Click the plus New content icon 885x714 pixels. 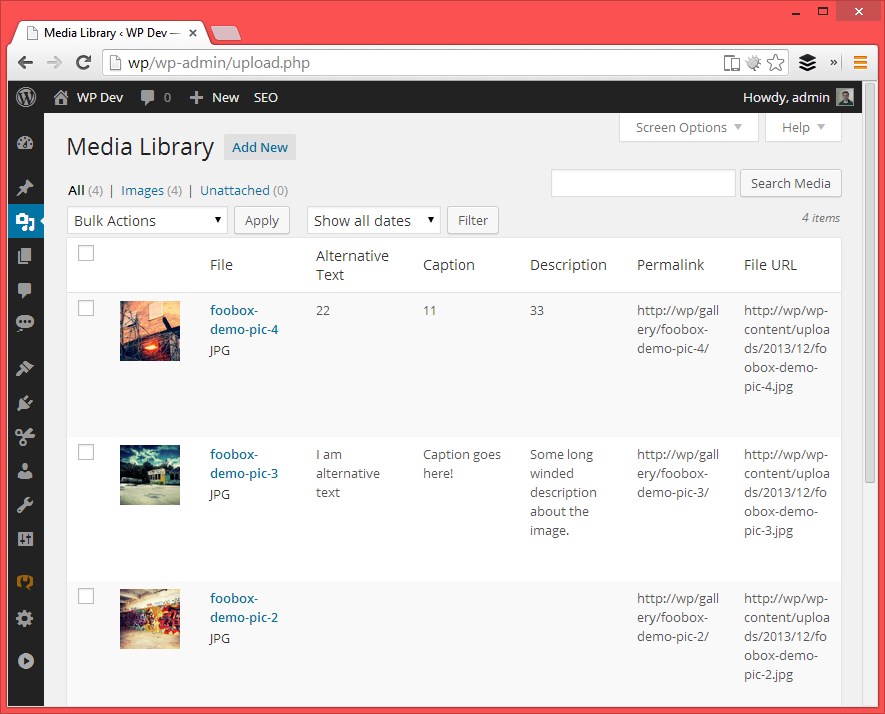click(196, 98)
